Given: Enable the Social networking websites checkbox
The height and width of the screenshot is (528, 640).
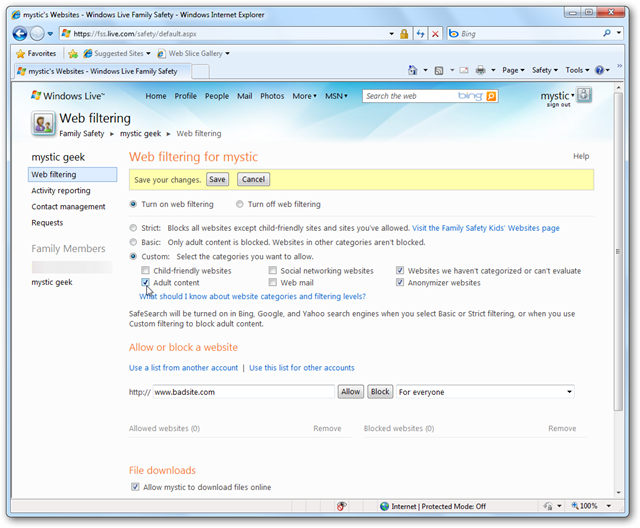Looking at the screenshot, I should [273, 271].
